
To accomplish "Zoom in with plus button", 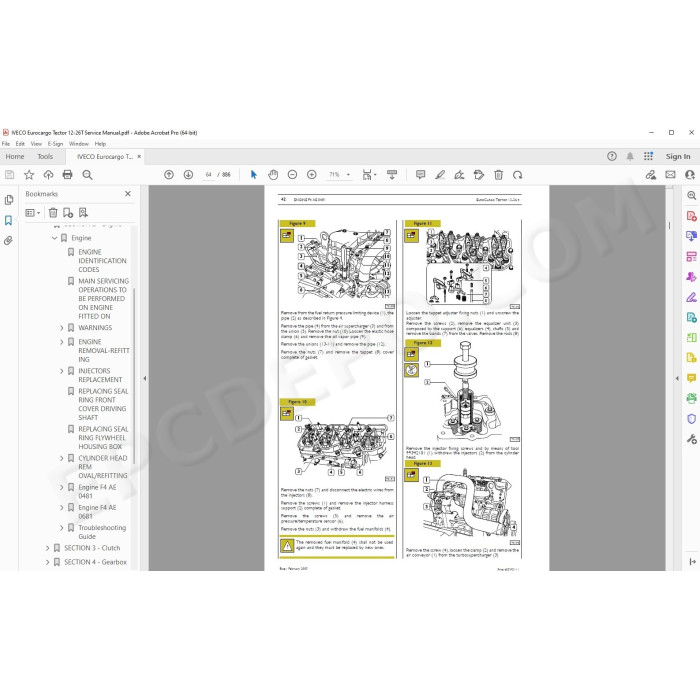I will pos(312,175).
